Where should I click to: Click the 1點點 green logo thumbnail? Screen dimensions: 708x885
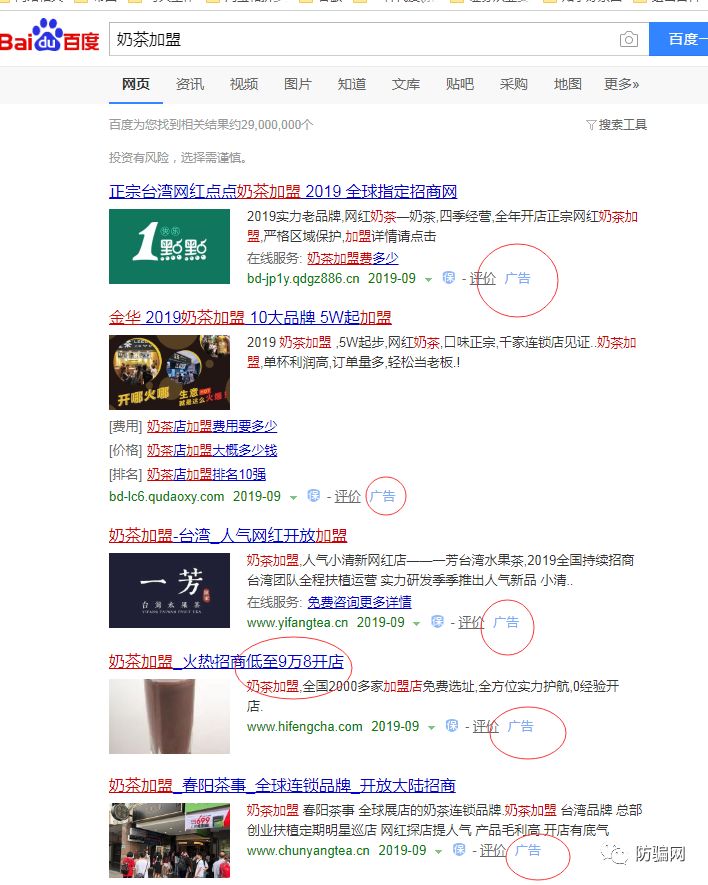(x=169, y=246)
